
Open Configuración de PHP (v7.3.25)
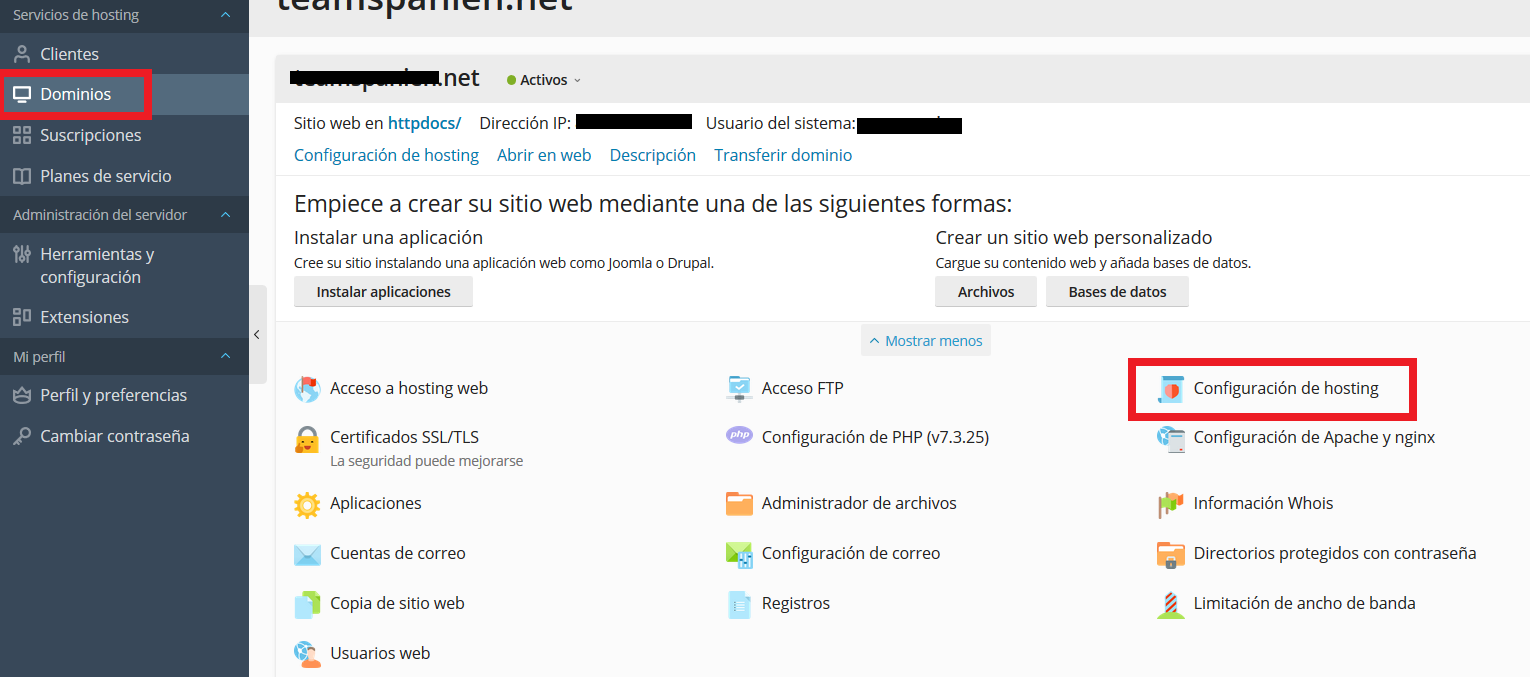(875, 437)
